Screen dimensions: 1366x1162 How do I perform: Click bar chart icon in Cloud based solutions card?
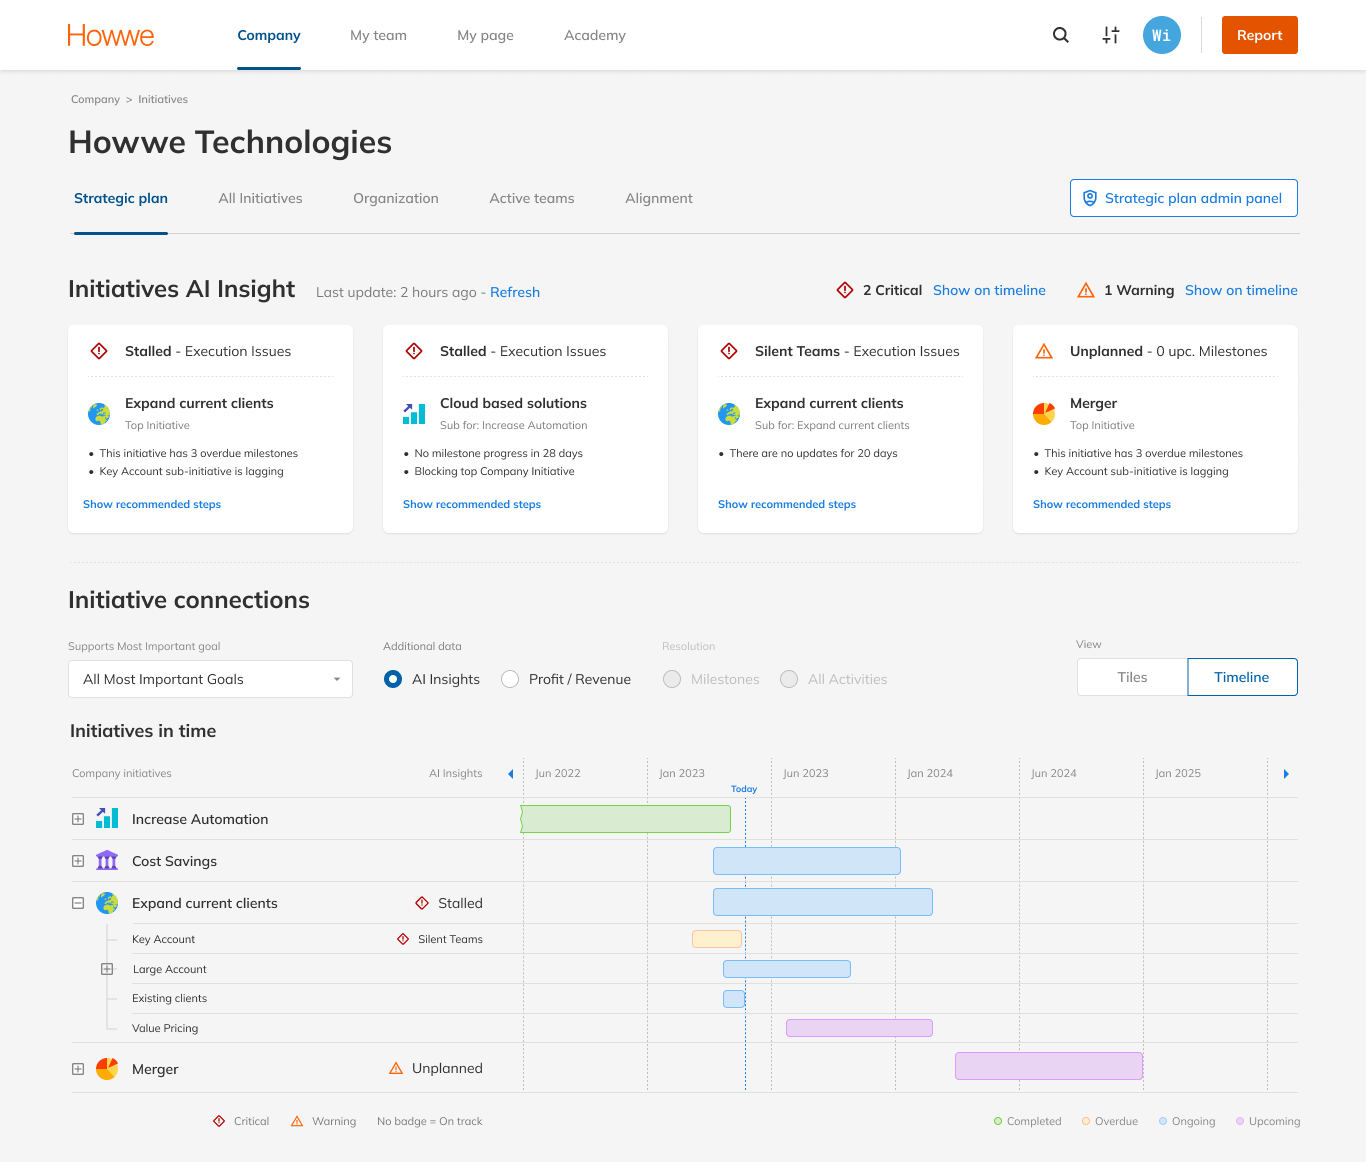(414, 413)
